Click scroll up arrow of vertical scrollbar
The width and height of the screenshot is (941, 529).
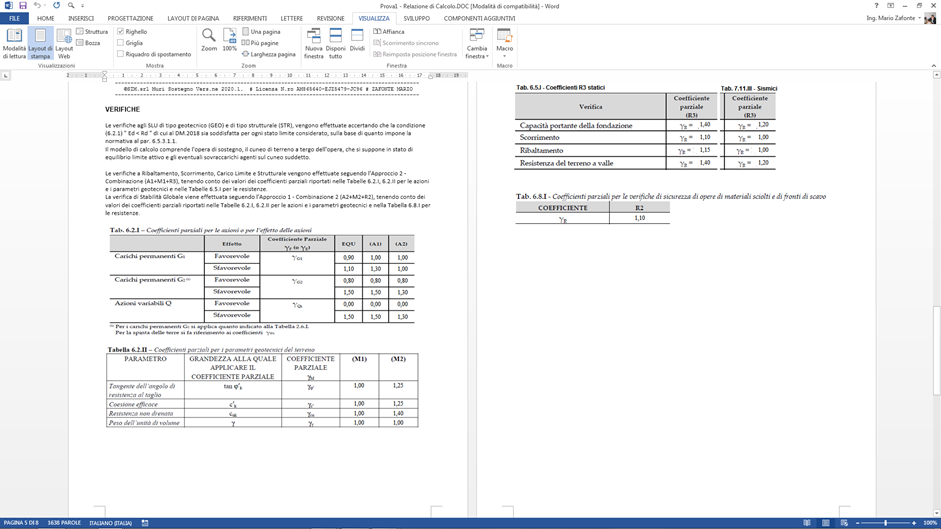coord(936,75)
